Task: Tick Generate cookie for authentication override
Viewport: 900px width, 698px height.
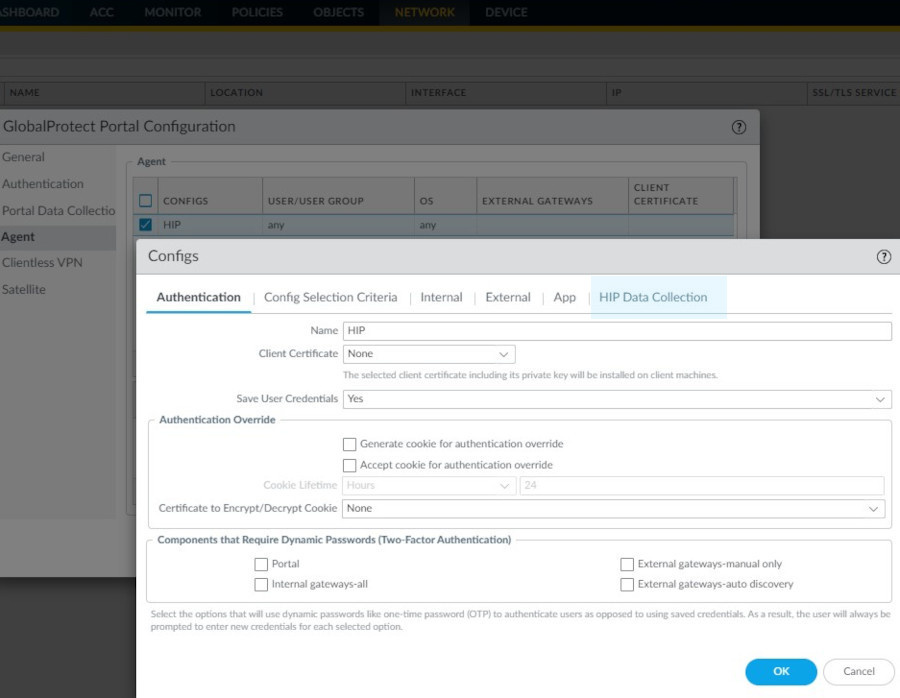Action: pos(349,444)
